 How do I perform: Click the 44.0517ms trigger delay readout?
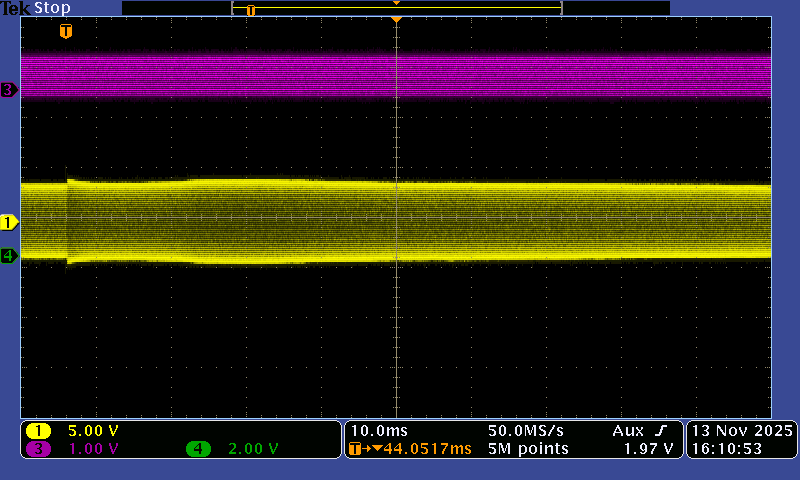click(420, 449)
